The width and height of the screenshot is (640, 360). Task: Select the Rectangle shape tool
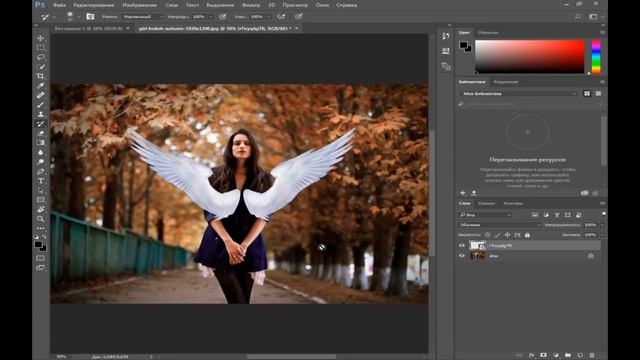(40, 200)
